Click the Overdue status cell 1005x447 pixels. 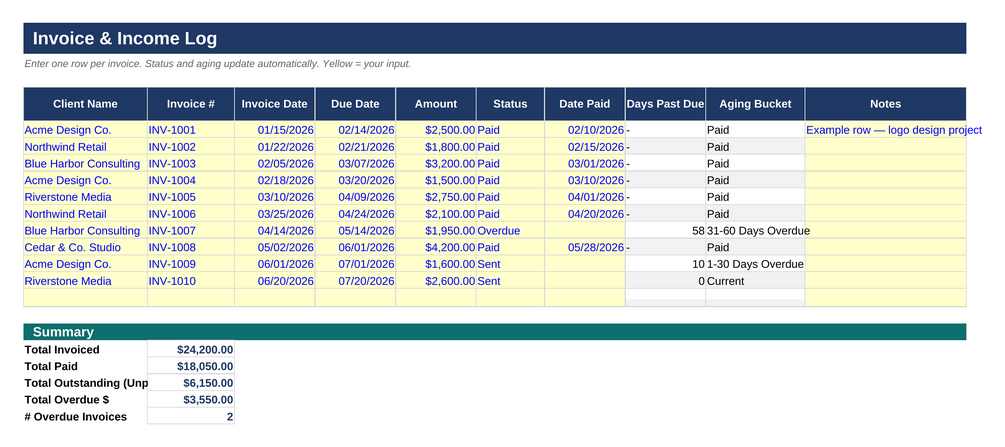510,230
